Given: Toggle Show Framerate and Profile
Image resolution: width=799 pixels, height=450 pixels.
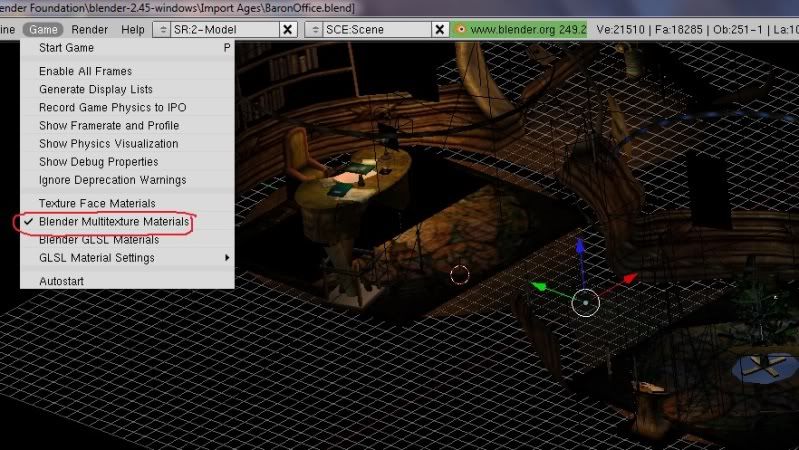Looking at the screenshot, I should click(127, 125).
